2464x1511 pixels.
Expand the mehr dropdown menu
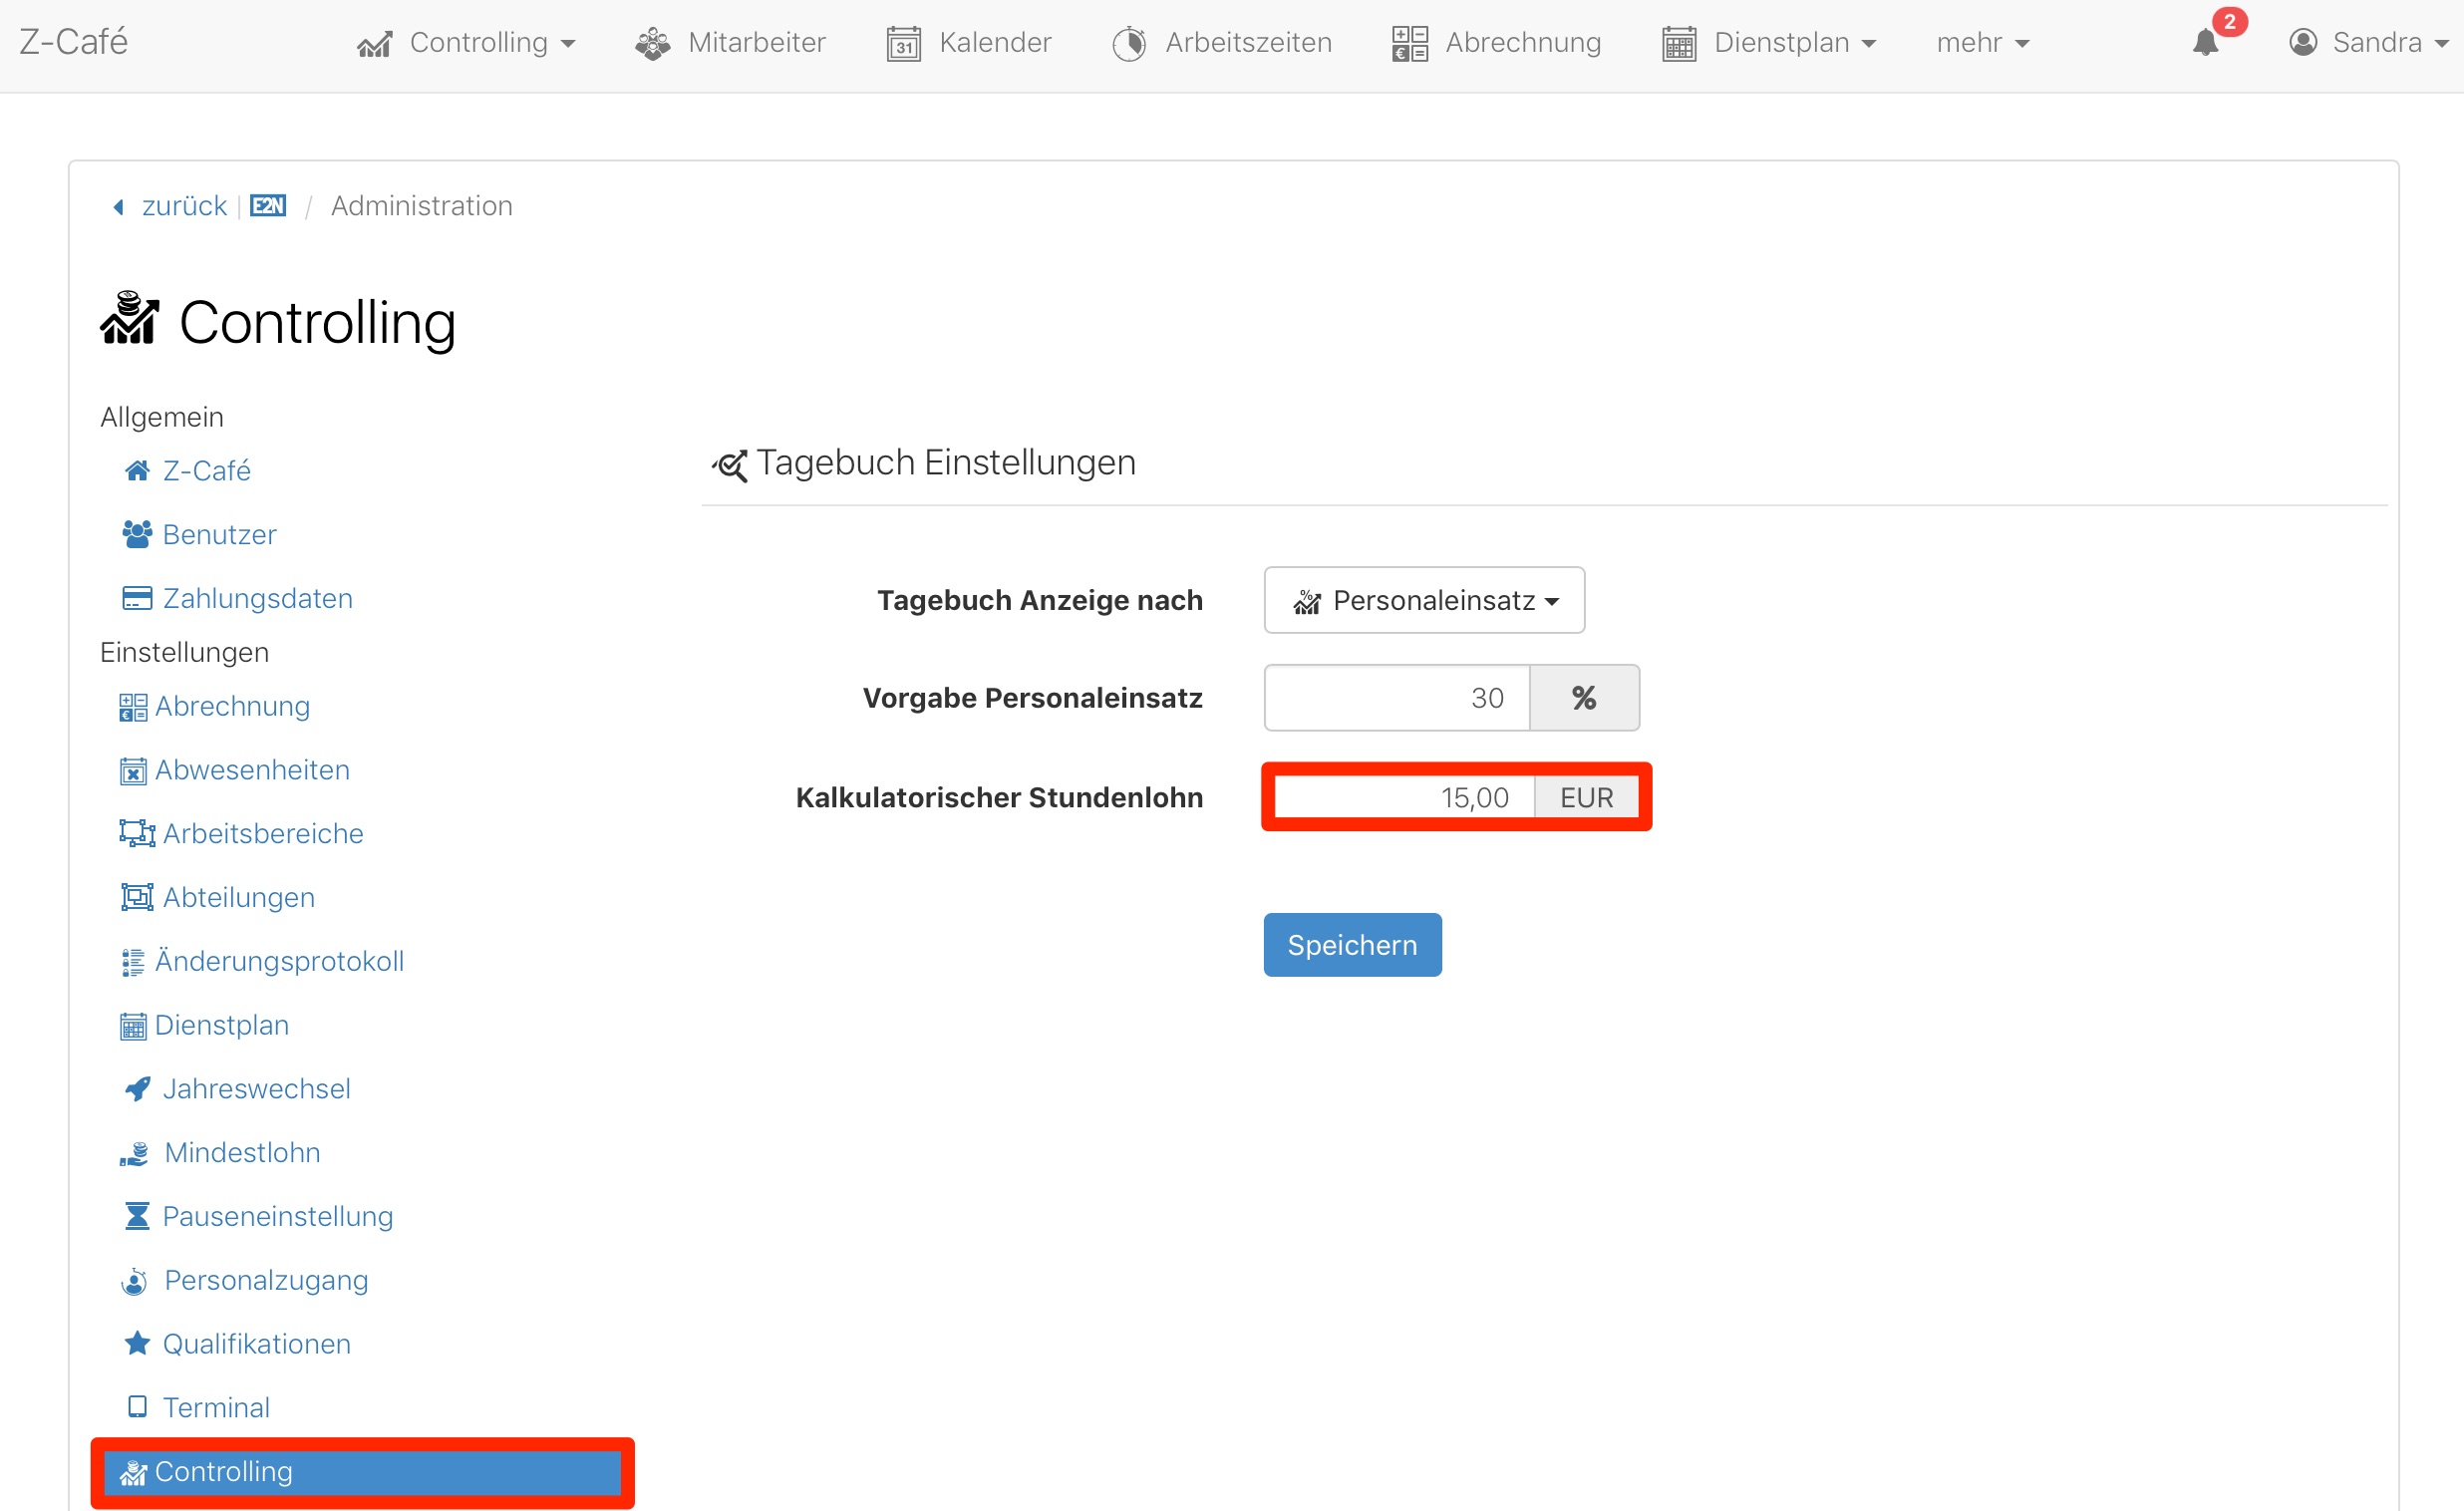(x=1983, y=43)
